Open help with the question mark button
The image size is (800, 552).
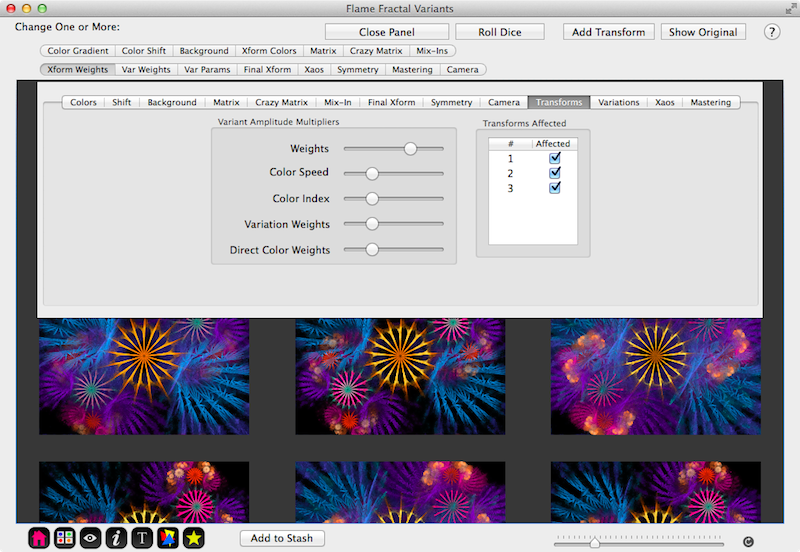(771, 32)
